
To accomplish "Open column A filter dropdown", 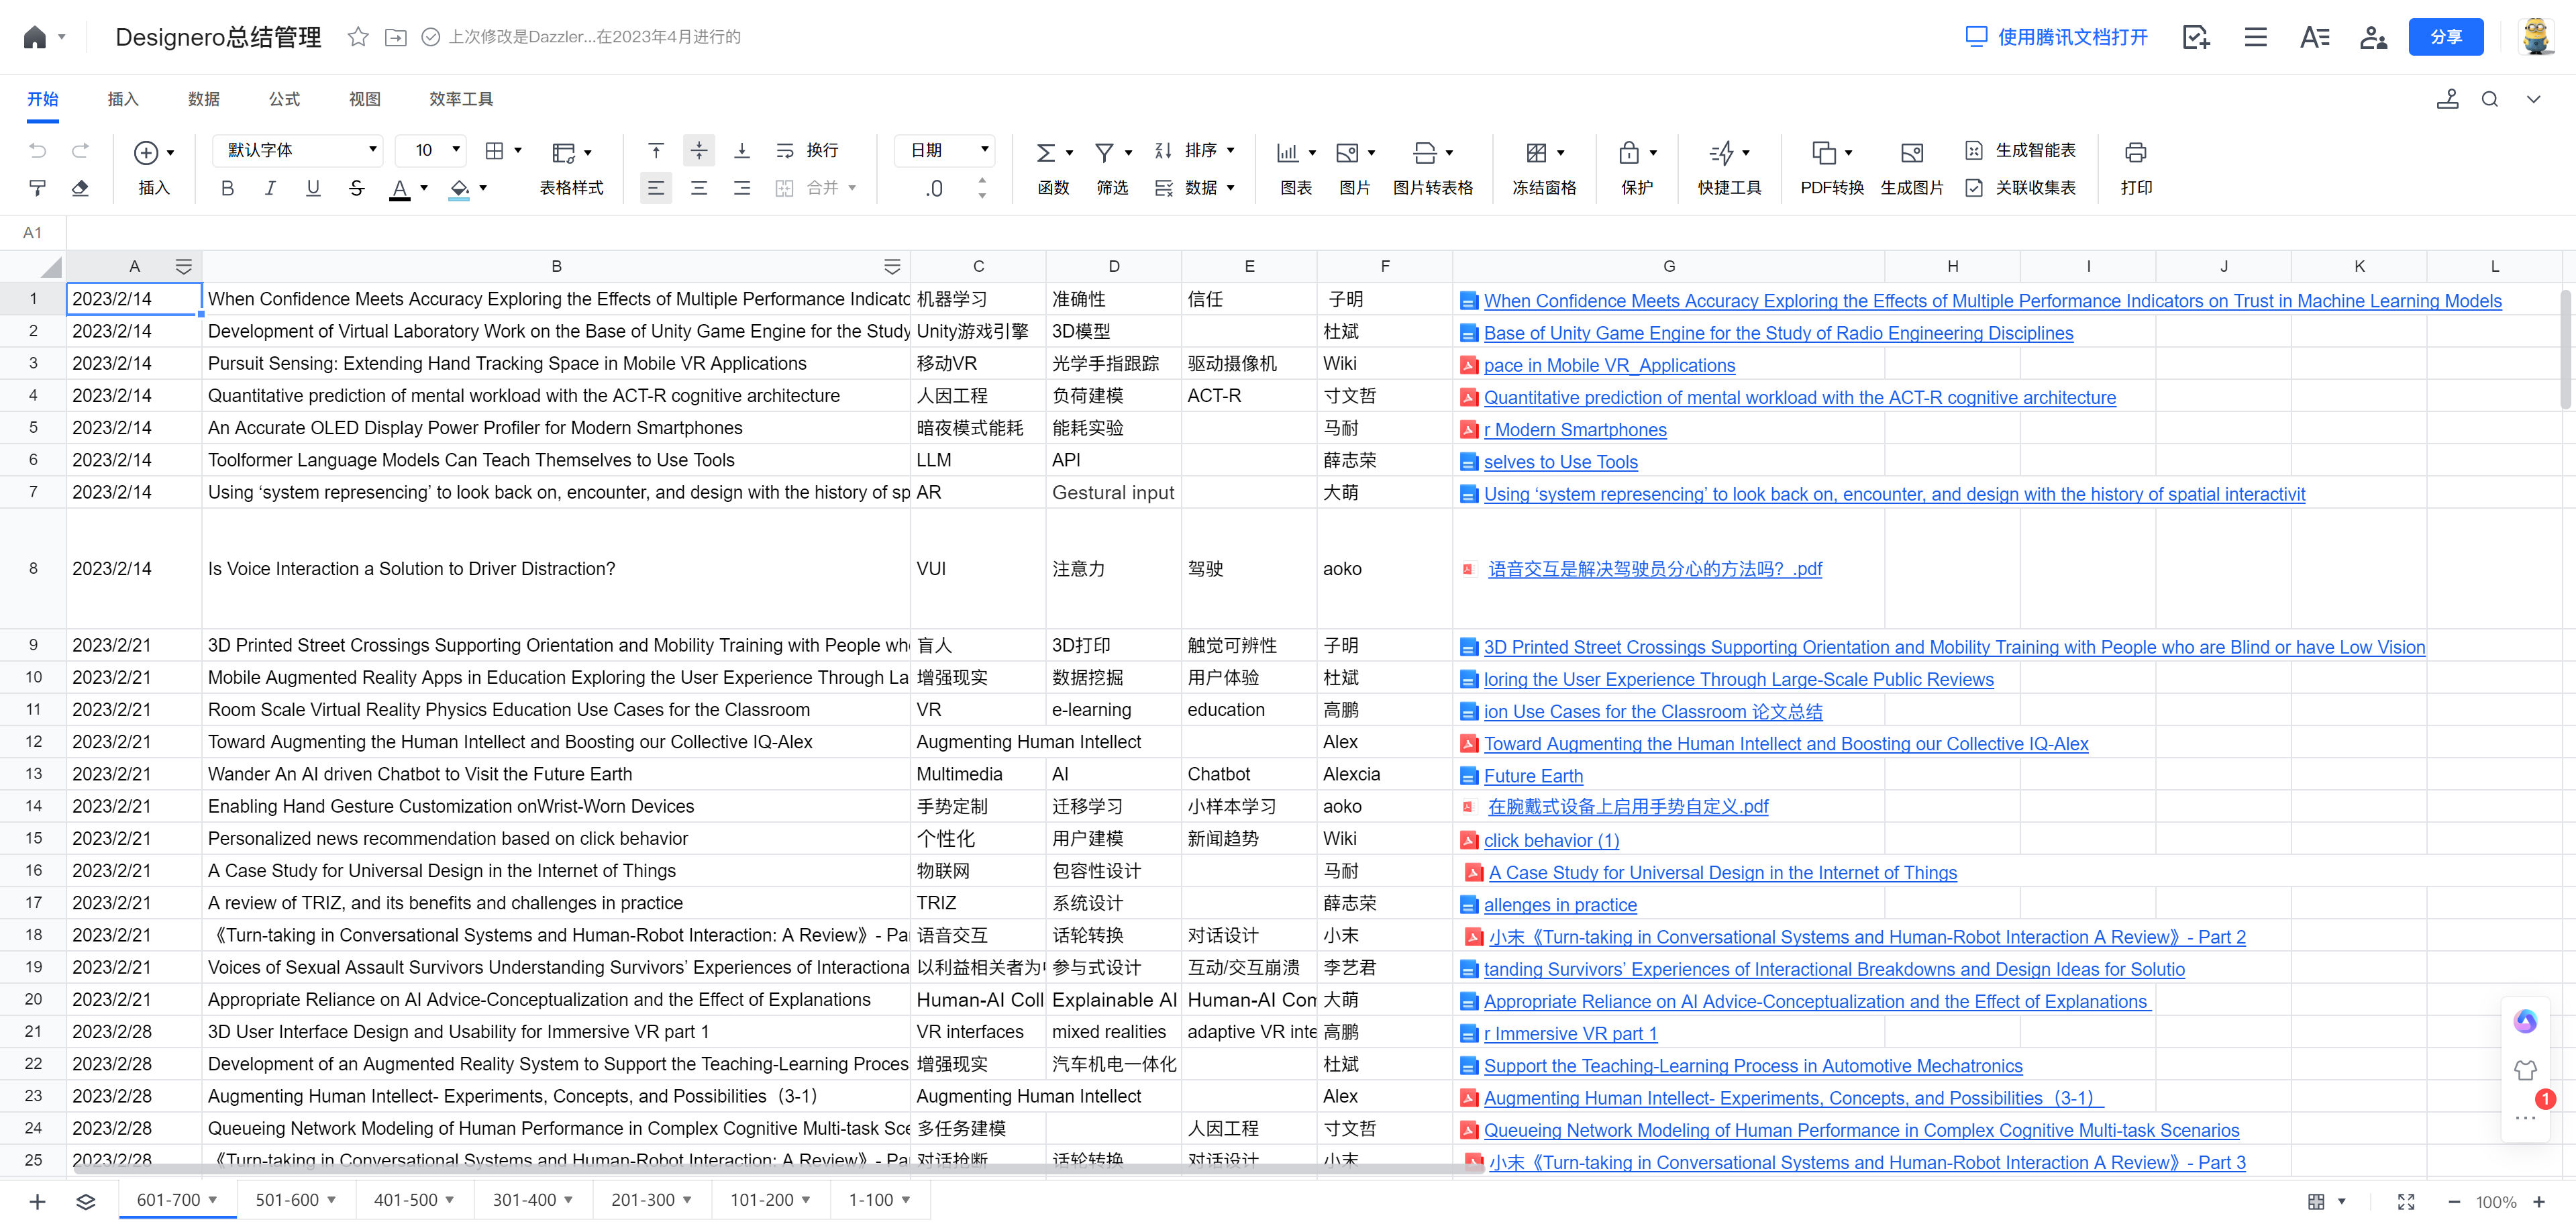I will [x=184, y=267].
